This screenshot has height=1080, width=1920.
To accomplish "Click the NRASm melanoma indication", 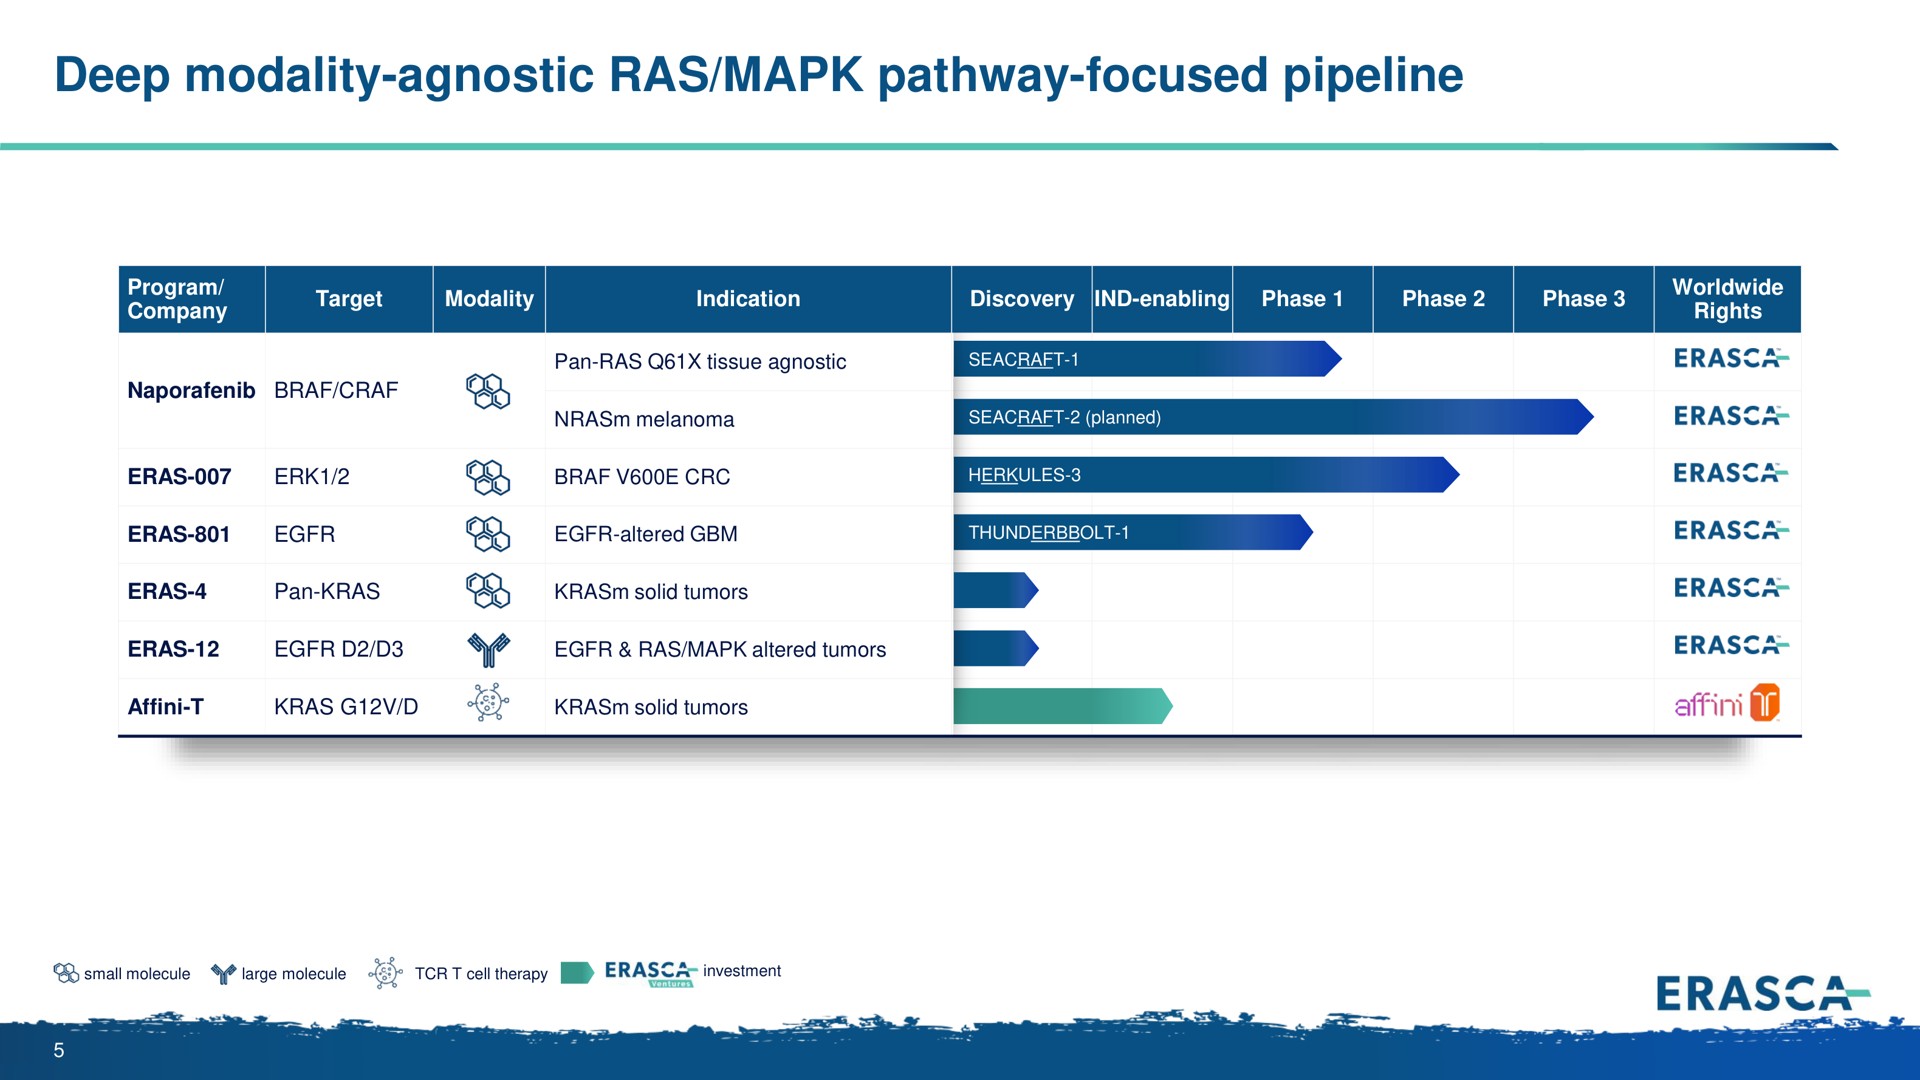I will (x=644, y=420).
